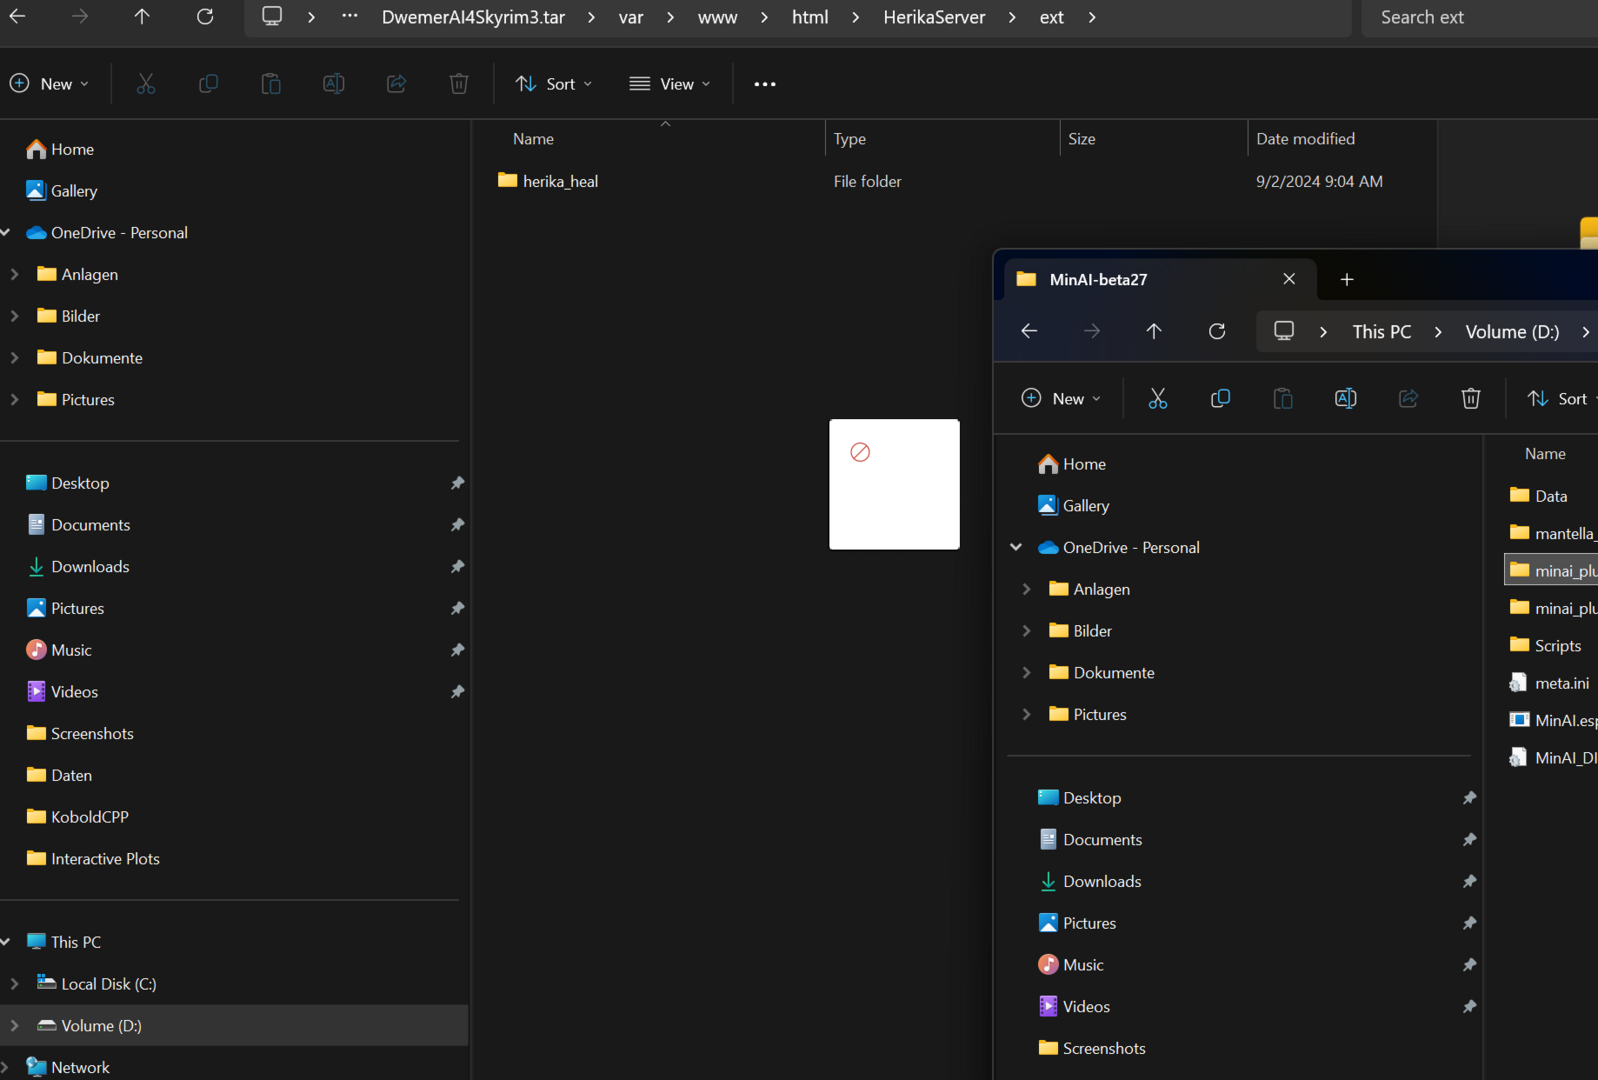Select Scripts folder in MinAI-beta27 file list

pos(1545,646)
